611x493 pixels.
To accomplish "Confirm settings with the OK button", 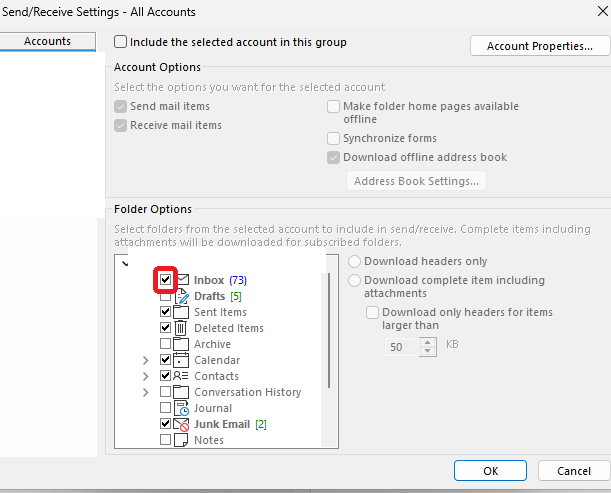I will (490, 471).
